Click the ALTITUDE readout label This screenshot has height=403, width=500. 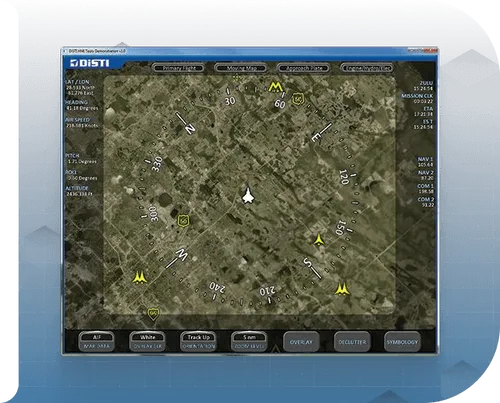click(x=77, y=188)
